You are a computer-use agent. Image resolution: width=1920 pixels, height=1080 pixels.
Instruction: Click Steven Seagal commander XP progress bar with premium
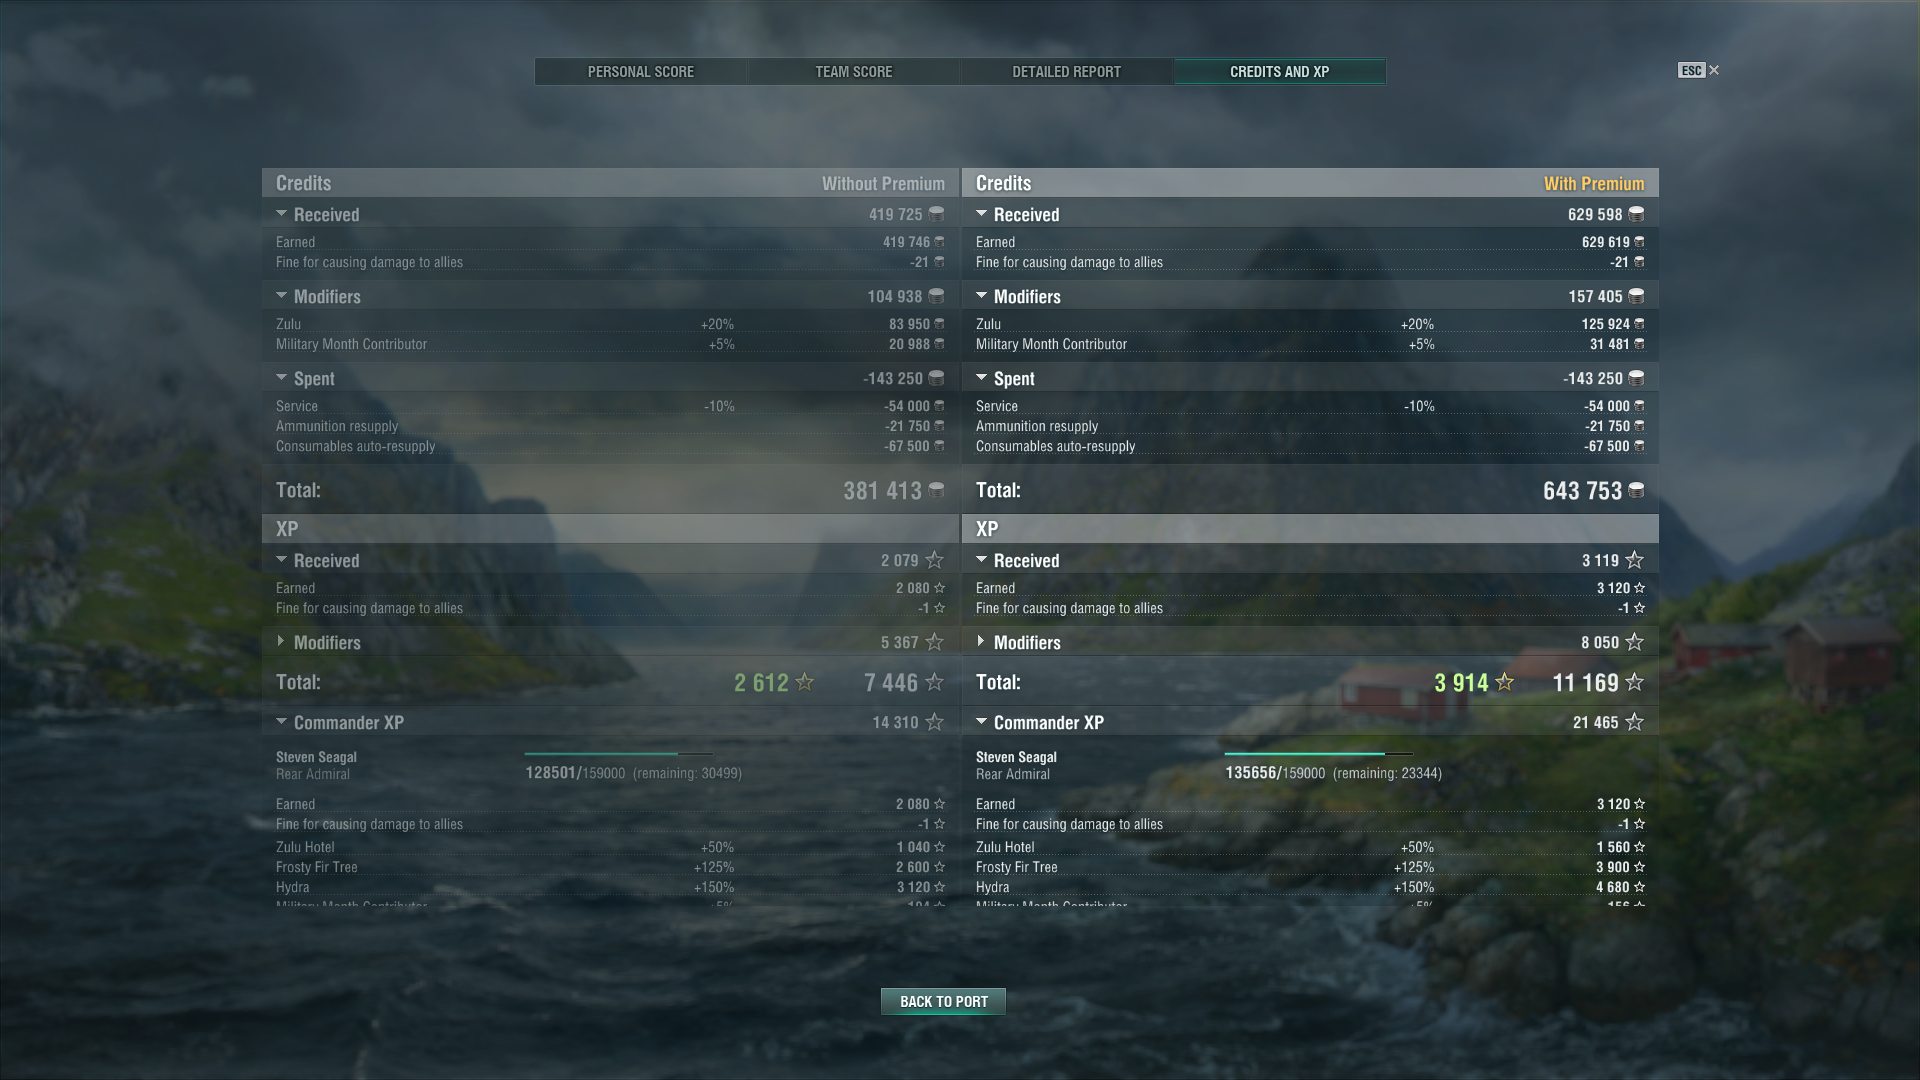1318,754
